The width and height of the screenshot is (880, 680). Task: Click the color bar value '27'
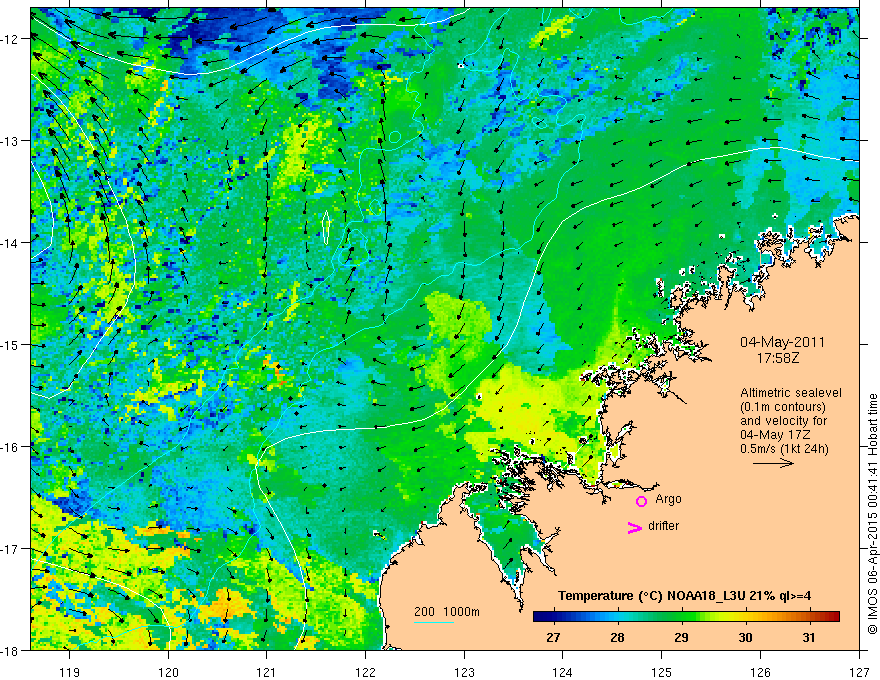553,637
